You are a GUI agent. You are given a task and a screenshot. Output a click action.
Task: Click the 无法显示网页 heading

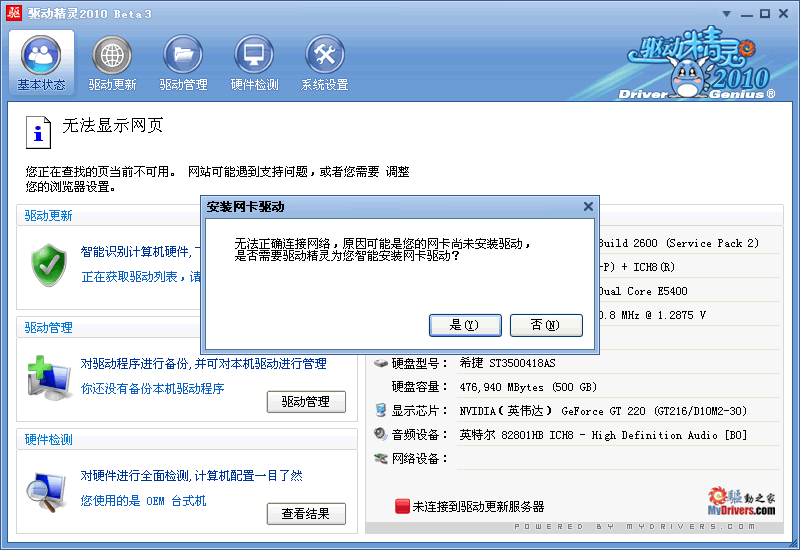(x=113, y=126)
